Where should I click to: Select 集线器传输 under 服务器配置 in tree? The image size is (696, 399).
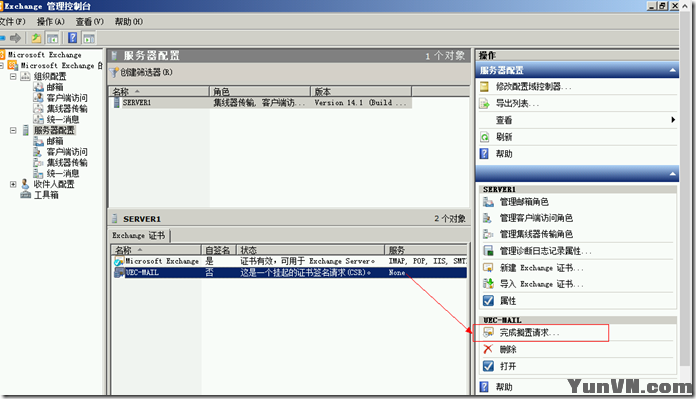(67, 162)
